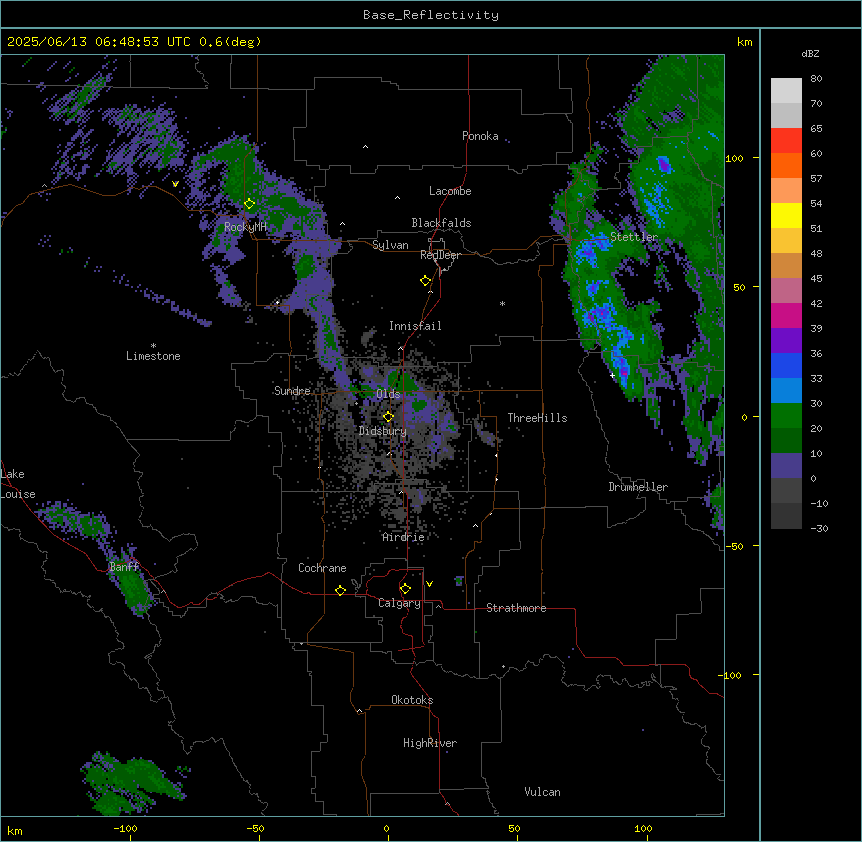Click the Limestone label
Image resolution: width=862 pixels, height=842 pixels.
153,356
